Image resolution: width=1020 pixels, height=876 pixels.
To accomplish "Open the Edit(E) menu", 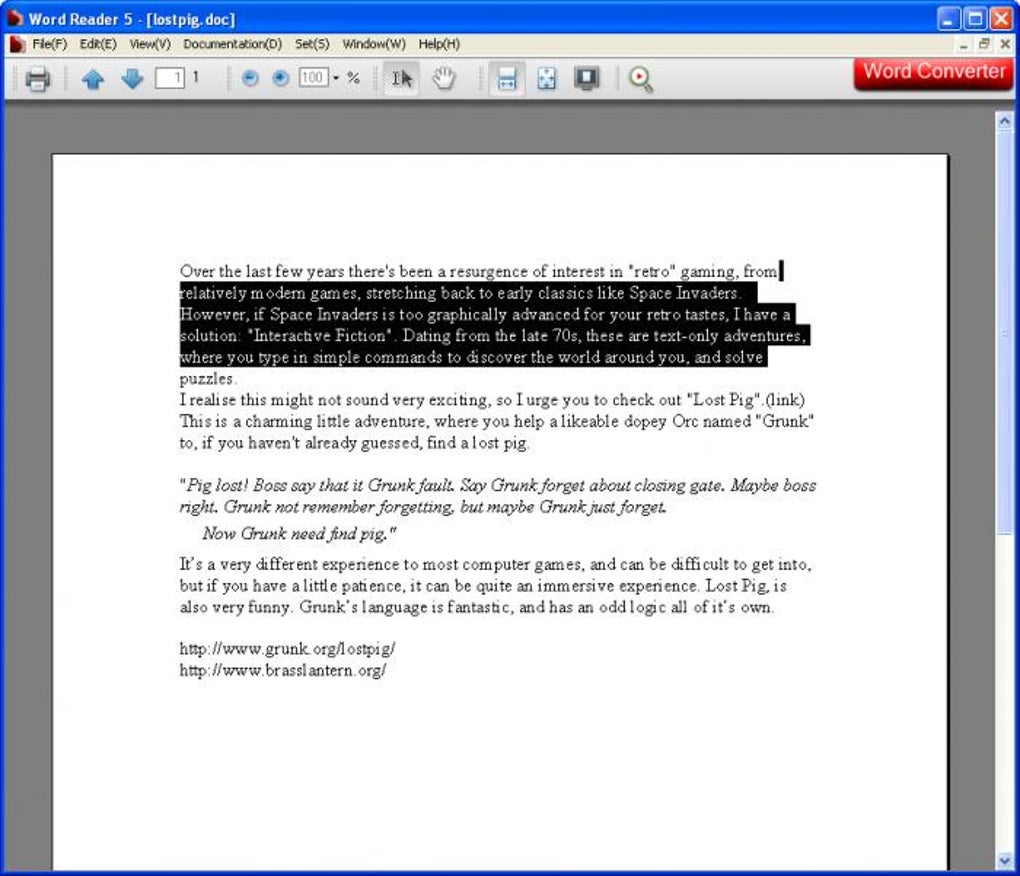I will pos(98,44).
